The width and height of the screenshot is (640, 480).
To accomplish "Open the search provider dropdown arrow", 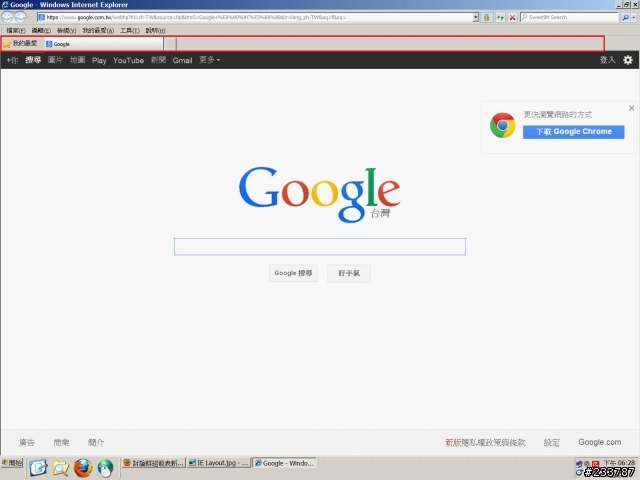I will (x=634, y=17).
